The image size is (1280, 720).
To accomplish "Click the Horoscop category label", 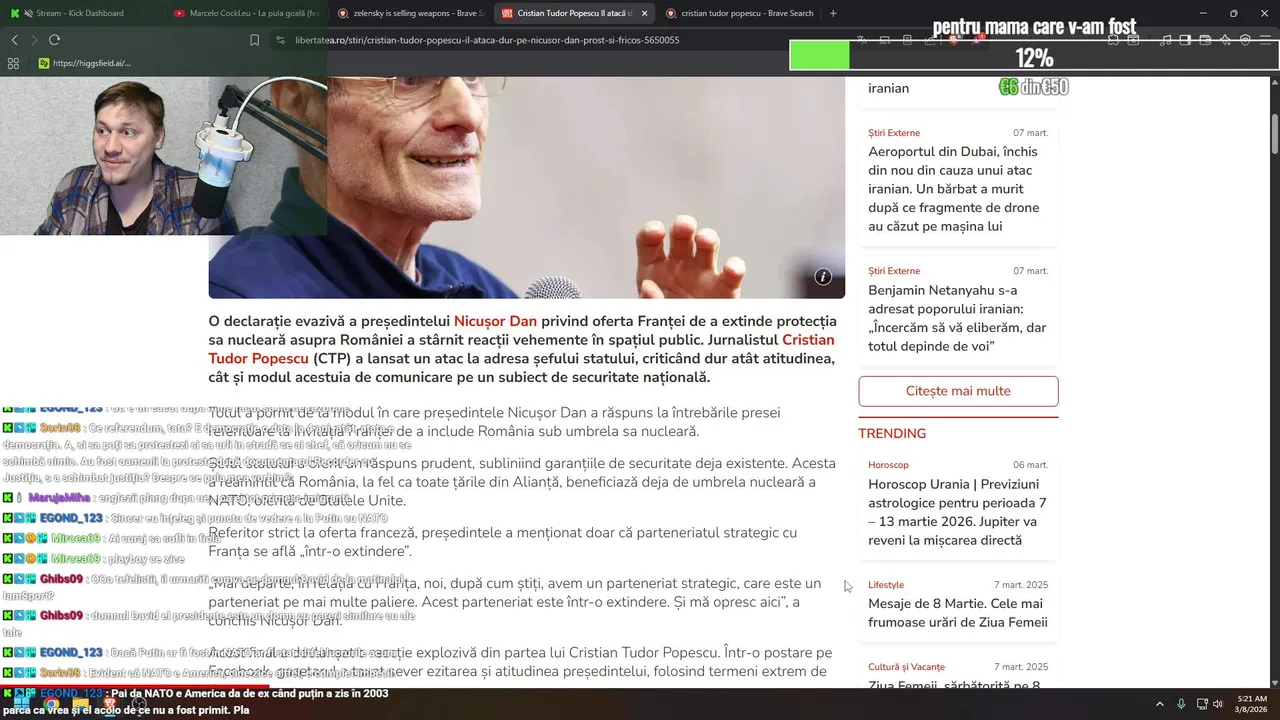I will (888, 465).
